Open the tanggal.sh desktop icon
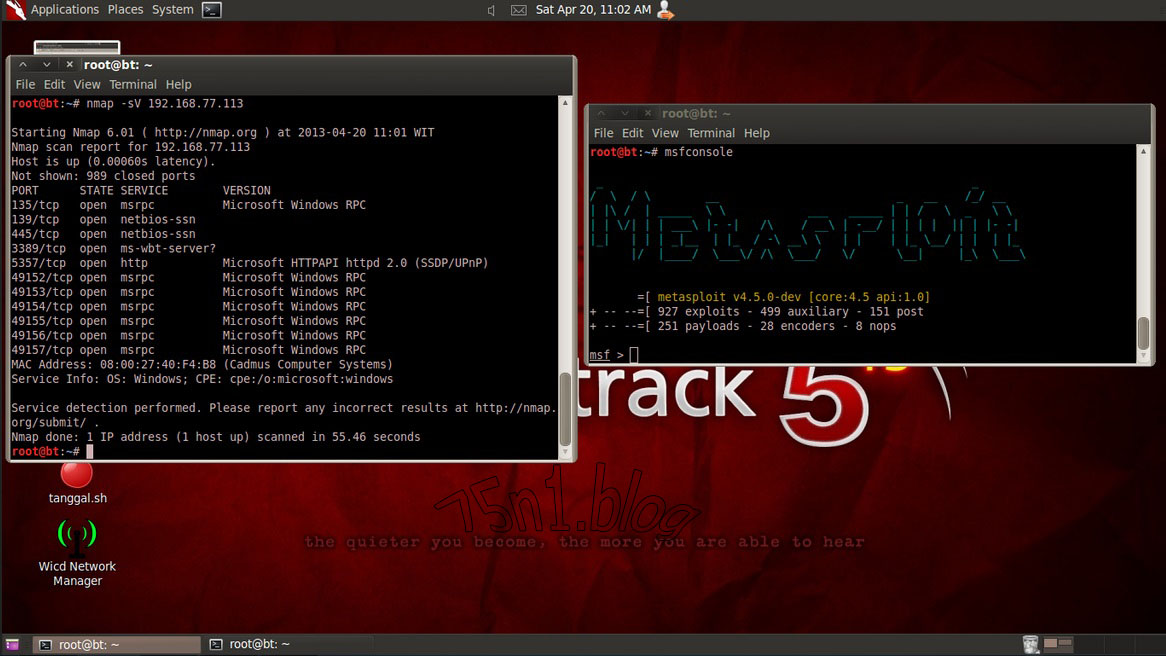This screenshot has width=1166, height=656. [x=76, y=474]
